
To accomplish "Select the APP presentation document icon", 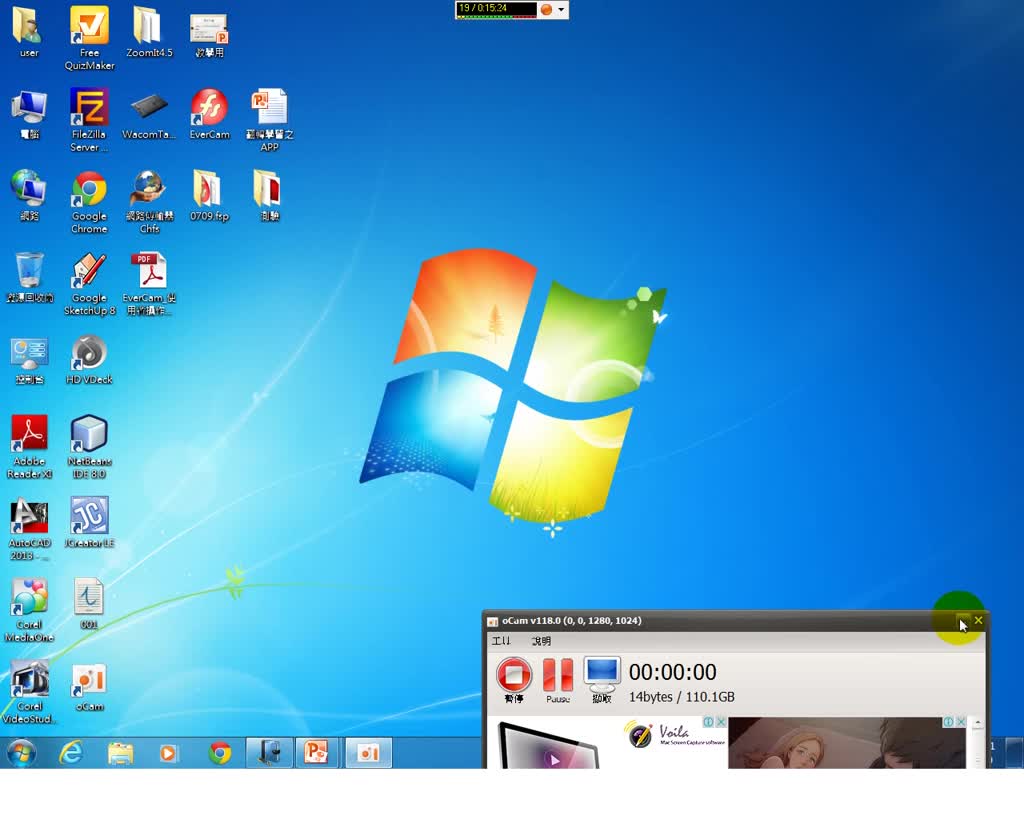I will (x=269, y=119).
